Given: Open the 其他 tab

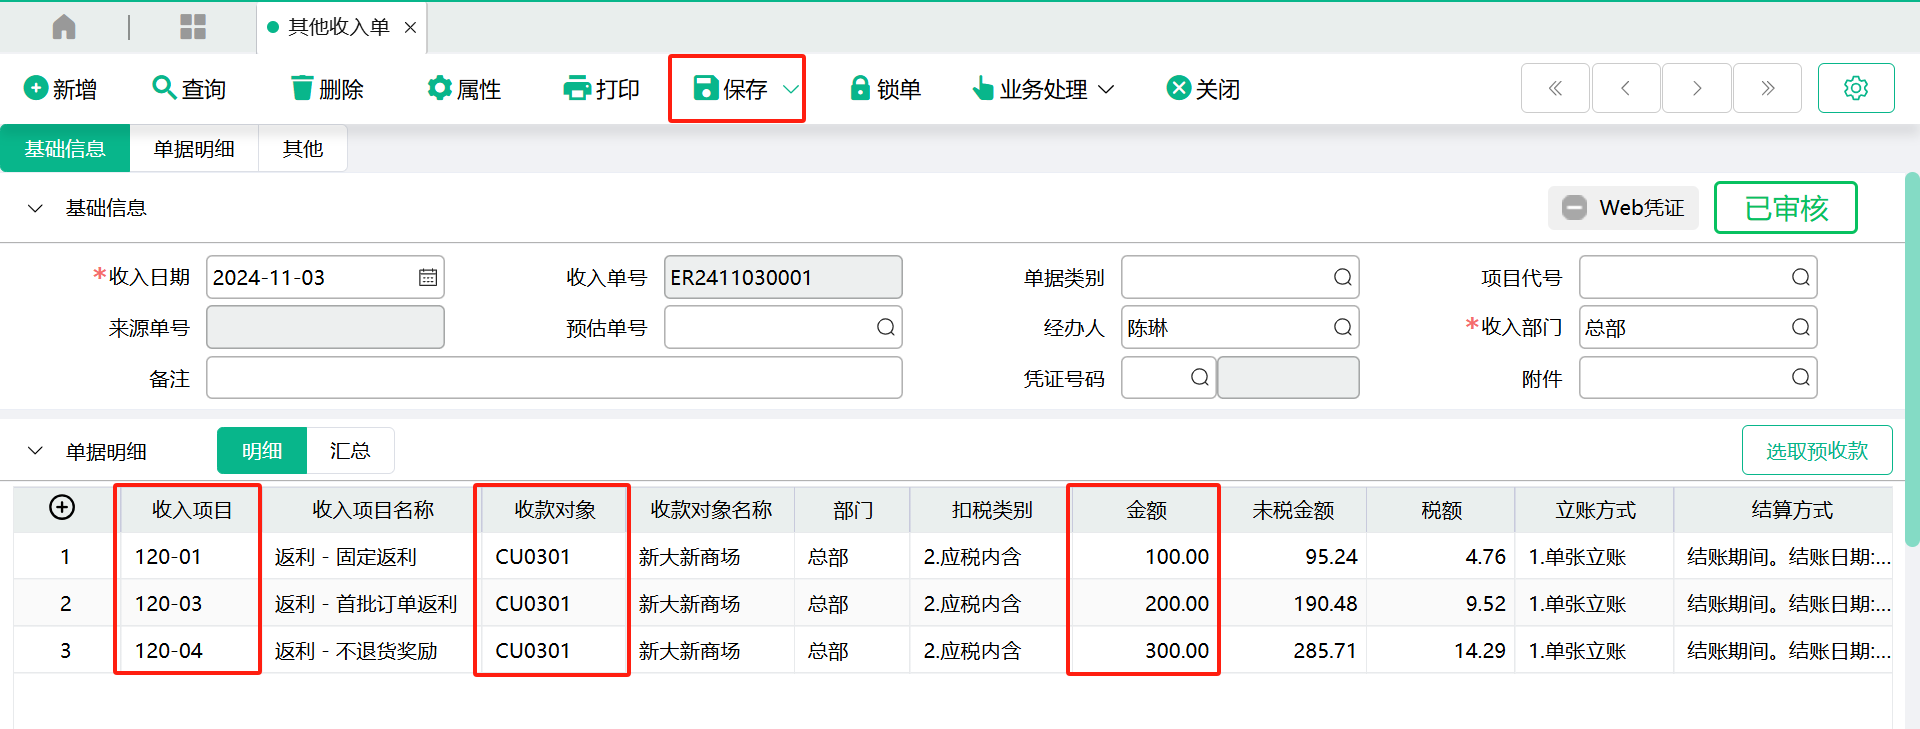Looking at the screenshot, I should click(x=302, y=149).
